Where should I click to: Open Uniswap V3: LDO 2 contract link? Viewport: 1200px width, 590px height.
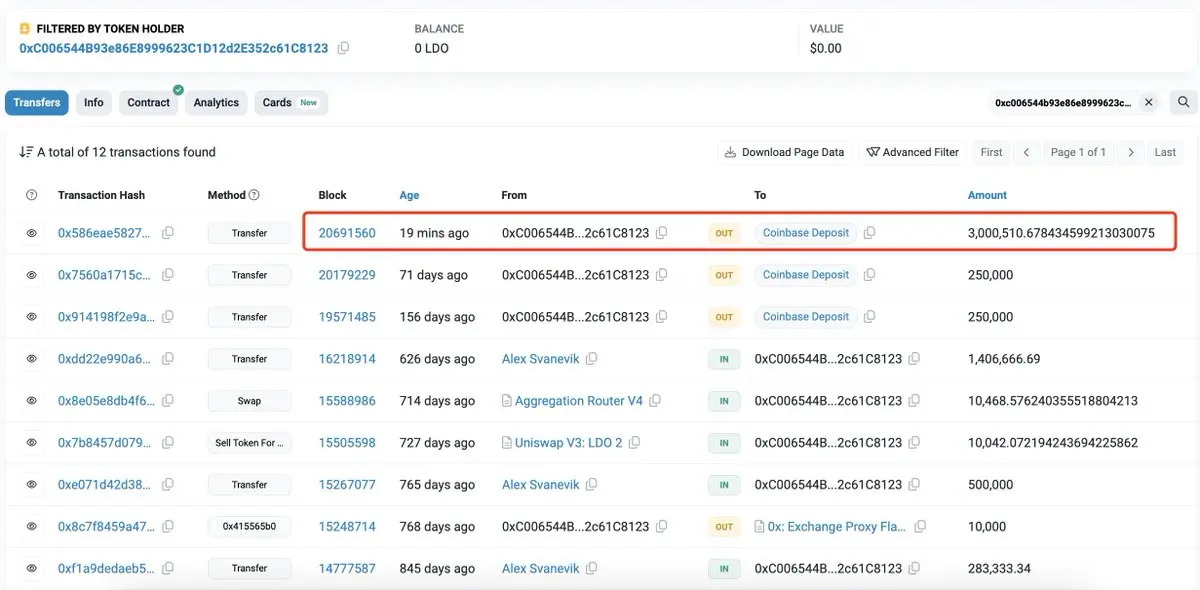(569, 443)
